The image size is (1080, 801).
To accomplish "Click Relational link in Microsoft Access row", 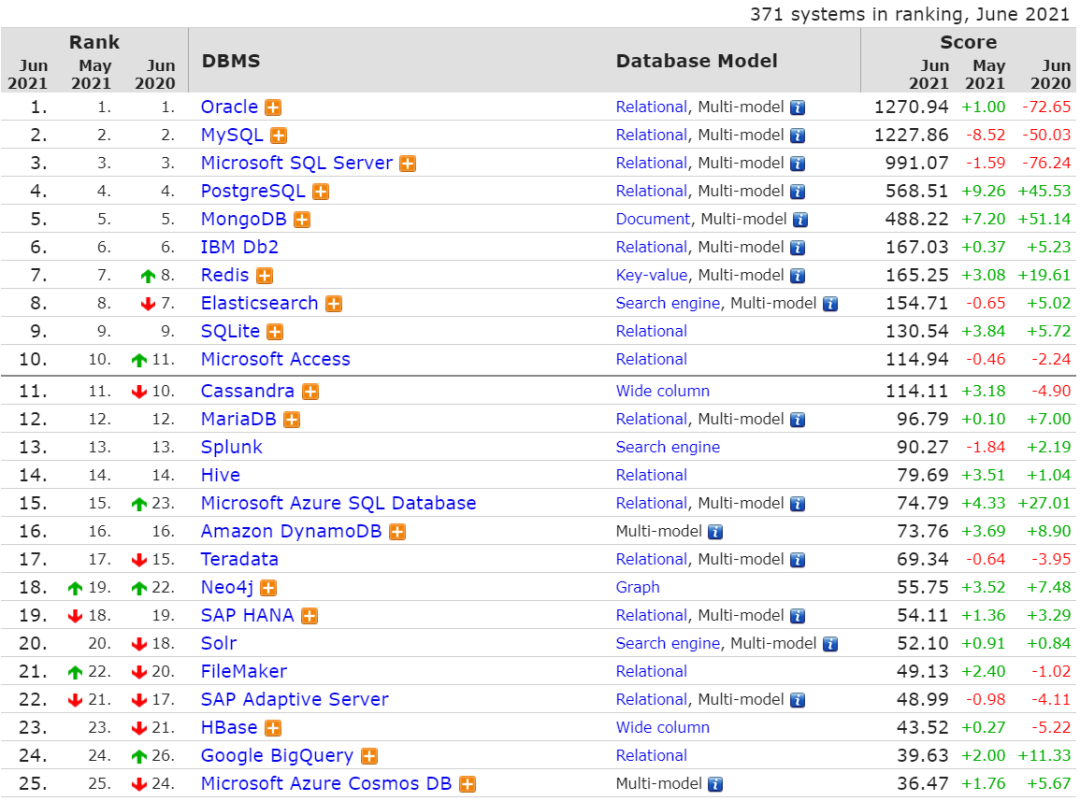I will point(652,360).
